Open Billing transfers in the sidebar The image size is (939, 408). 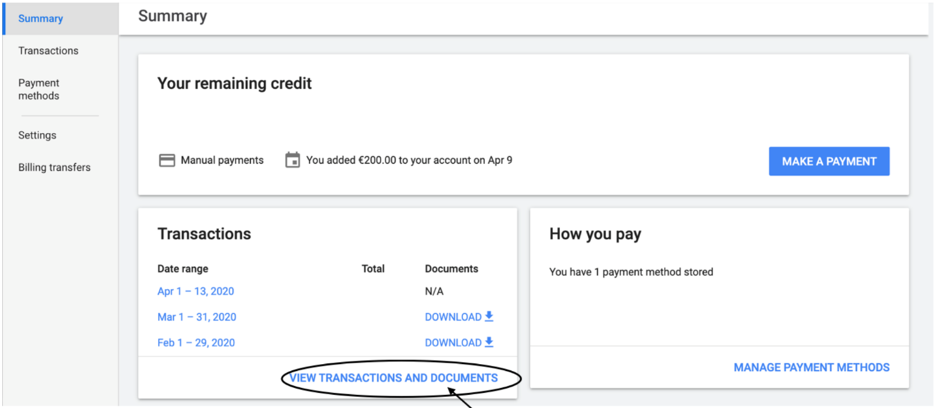point(54,168)
